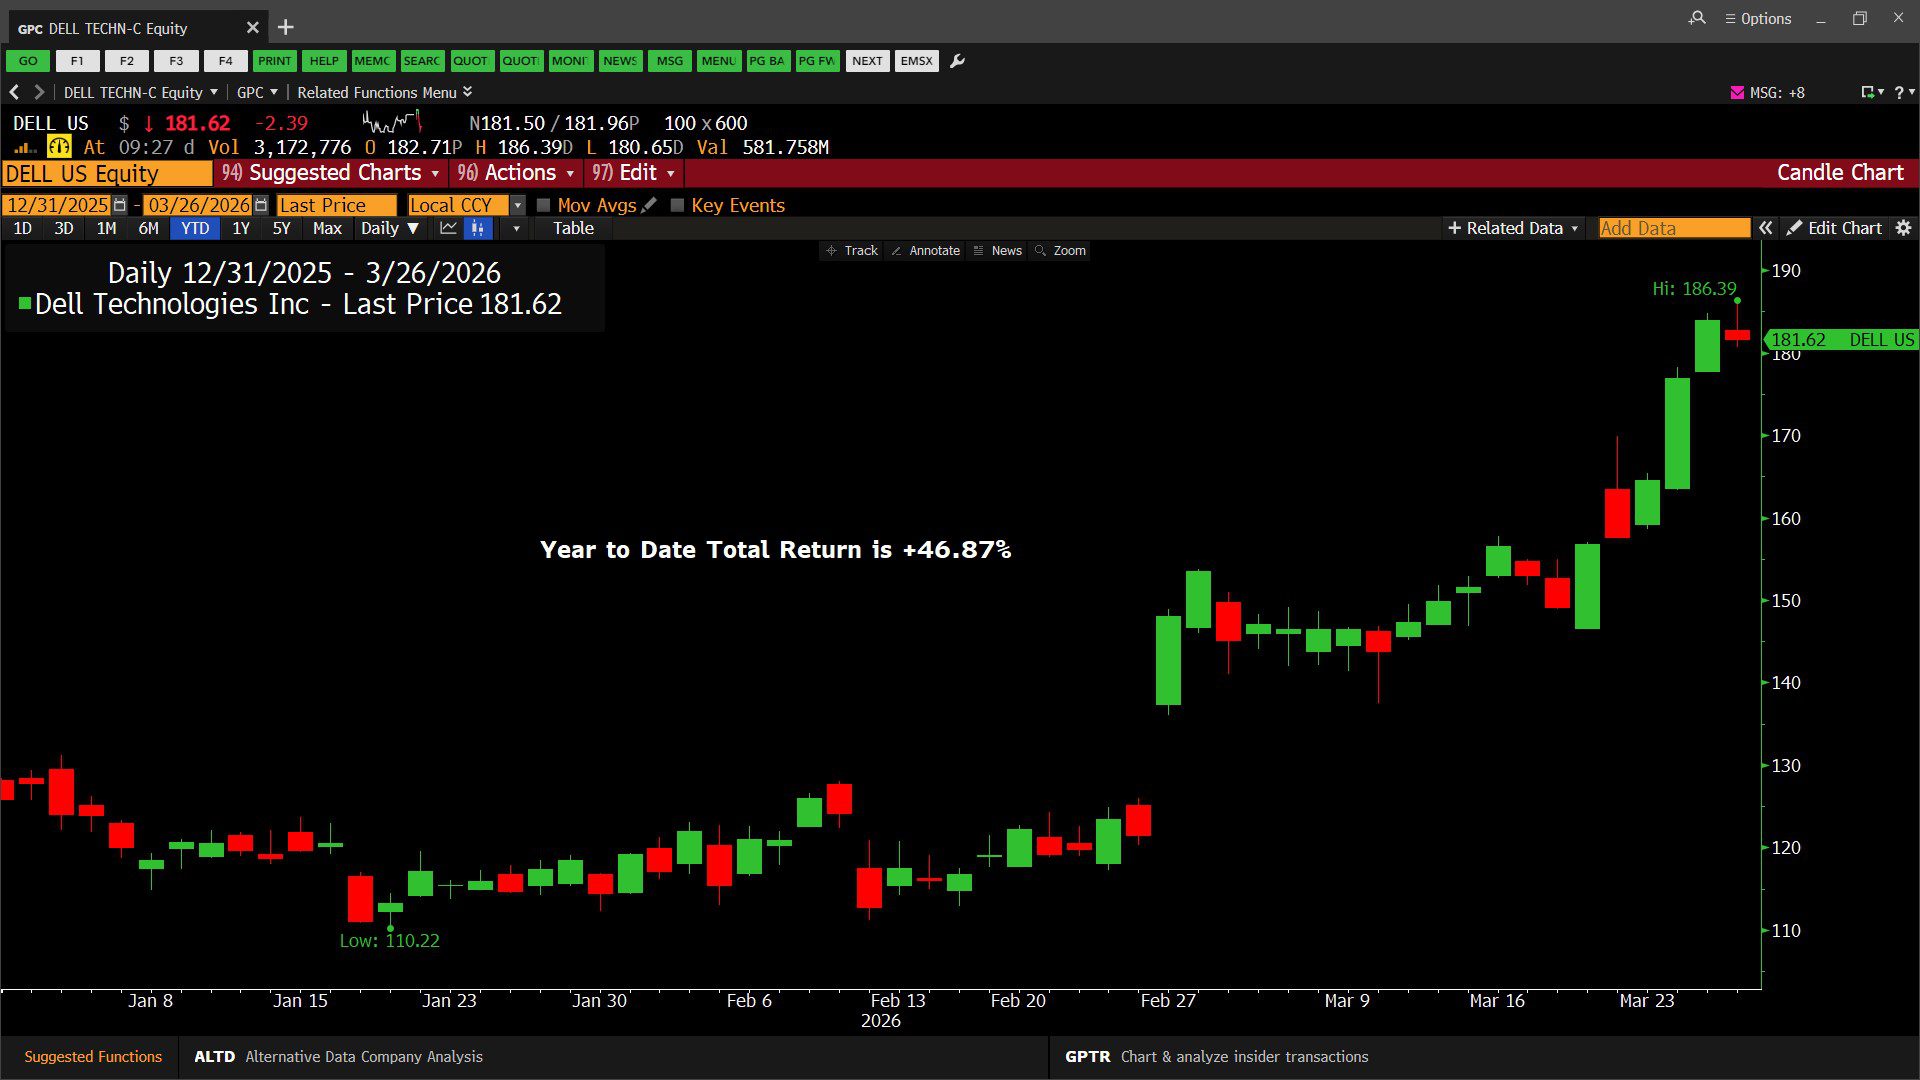
Task: Enable the Mov Avgs checkbox
Action: point(544,205)
